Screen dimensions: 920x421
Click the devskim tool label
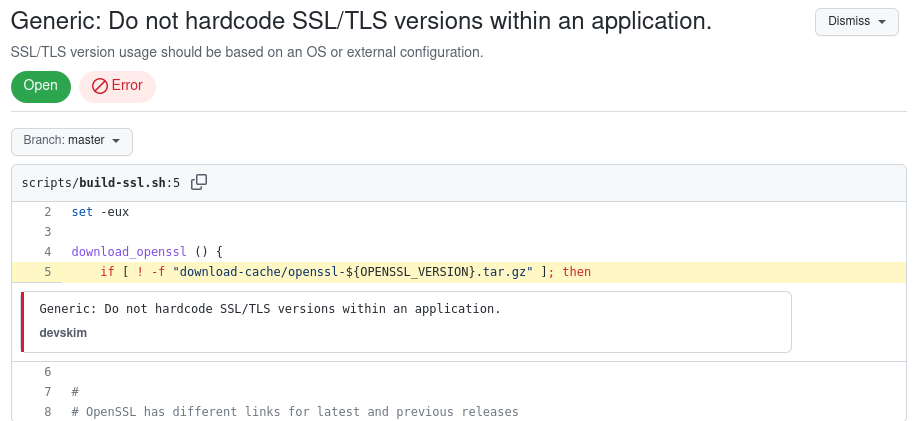pyautogui.click(x=63, y=333)
